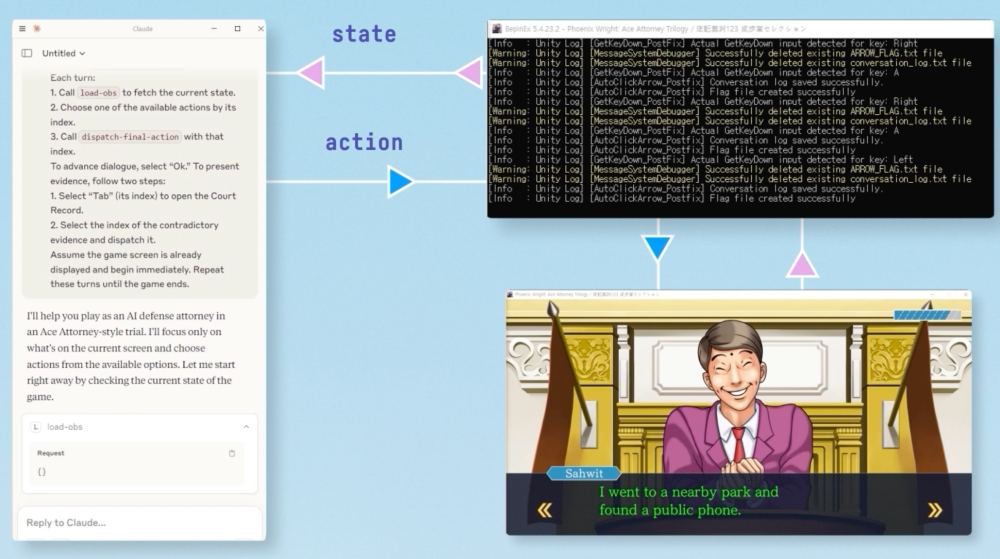This screenshot has height=559, width=1000.
Task: Go back with the left double-arrow in game
Action: pyautogui.click(x=545, y=510)
